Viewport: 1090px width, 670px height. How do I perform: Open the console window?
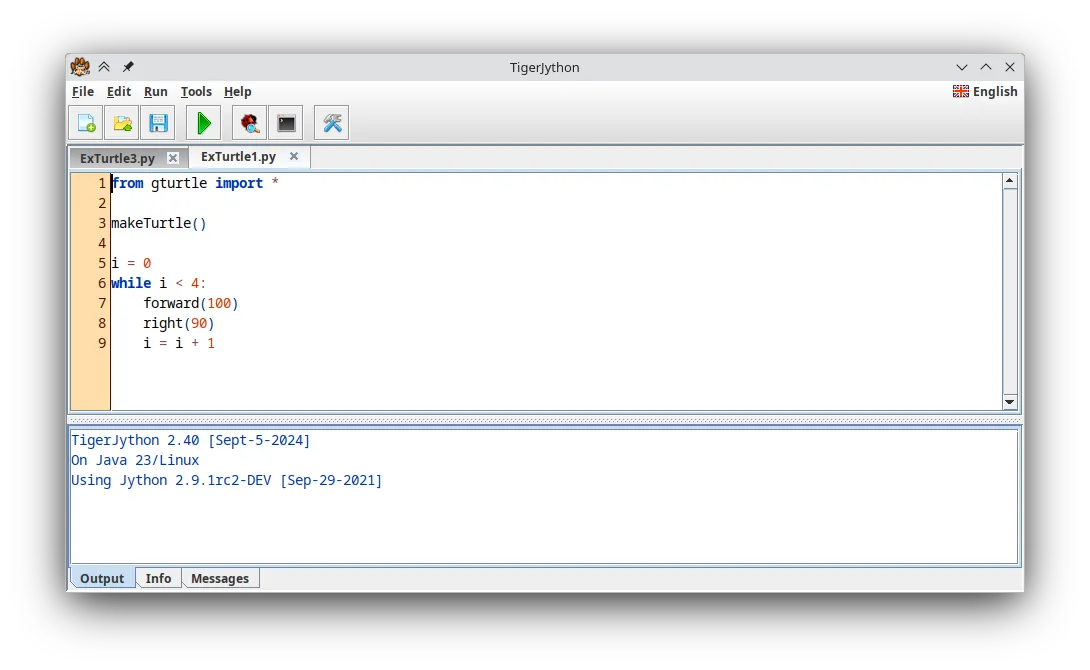click(286, 122)
